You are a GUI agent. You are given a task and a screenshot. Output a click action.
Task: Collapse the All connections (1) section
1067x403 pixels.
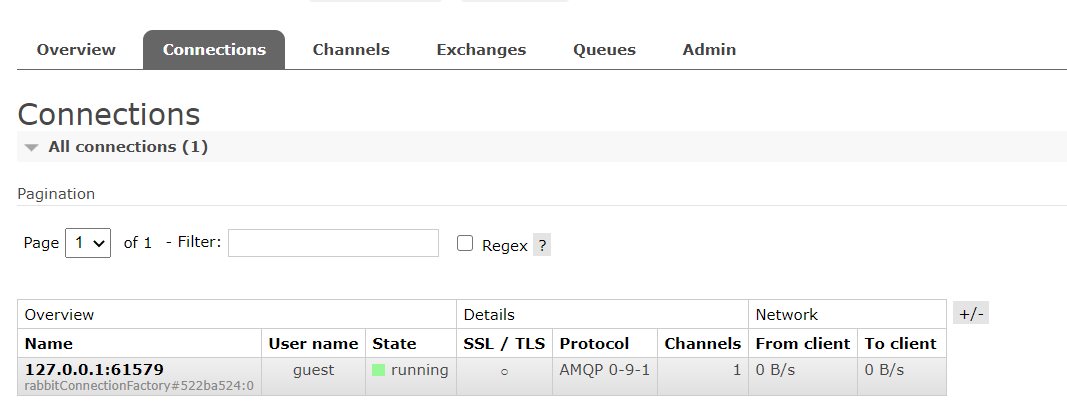click(x=128, y=147)
